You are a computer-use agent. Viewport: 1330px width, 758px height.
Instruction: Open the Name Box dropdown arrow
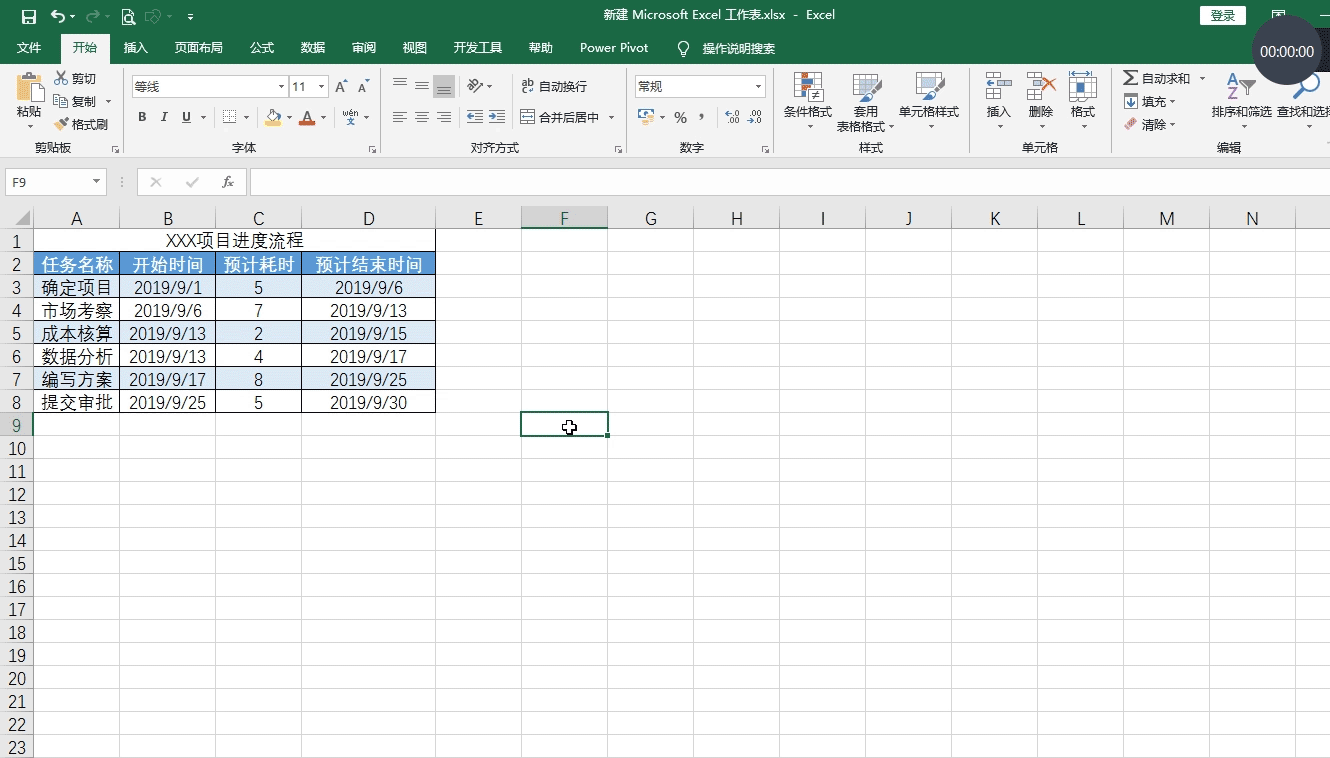97,182
